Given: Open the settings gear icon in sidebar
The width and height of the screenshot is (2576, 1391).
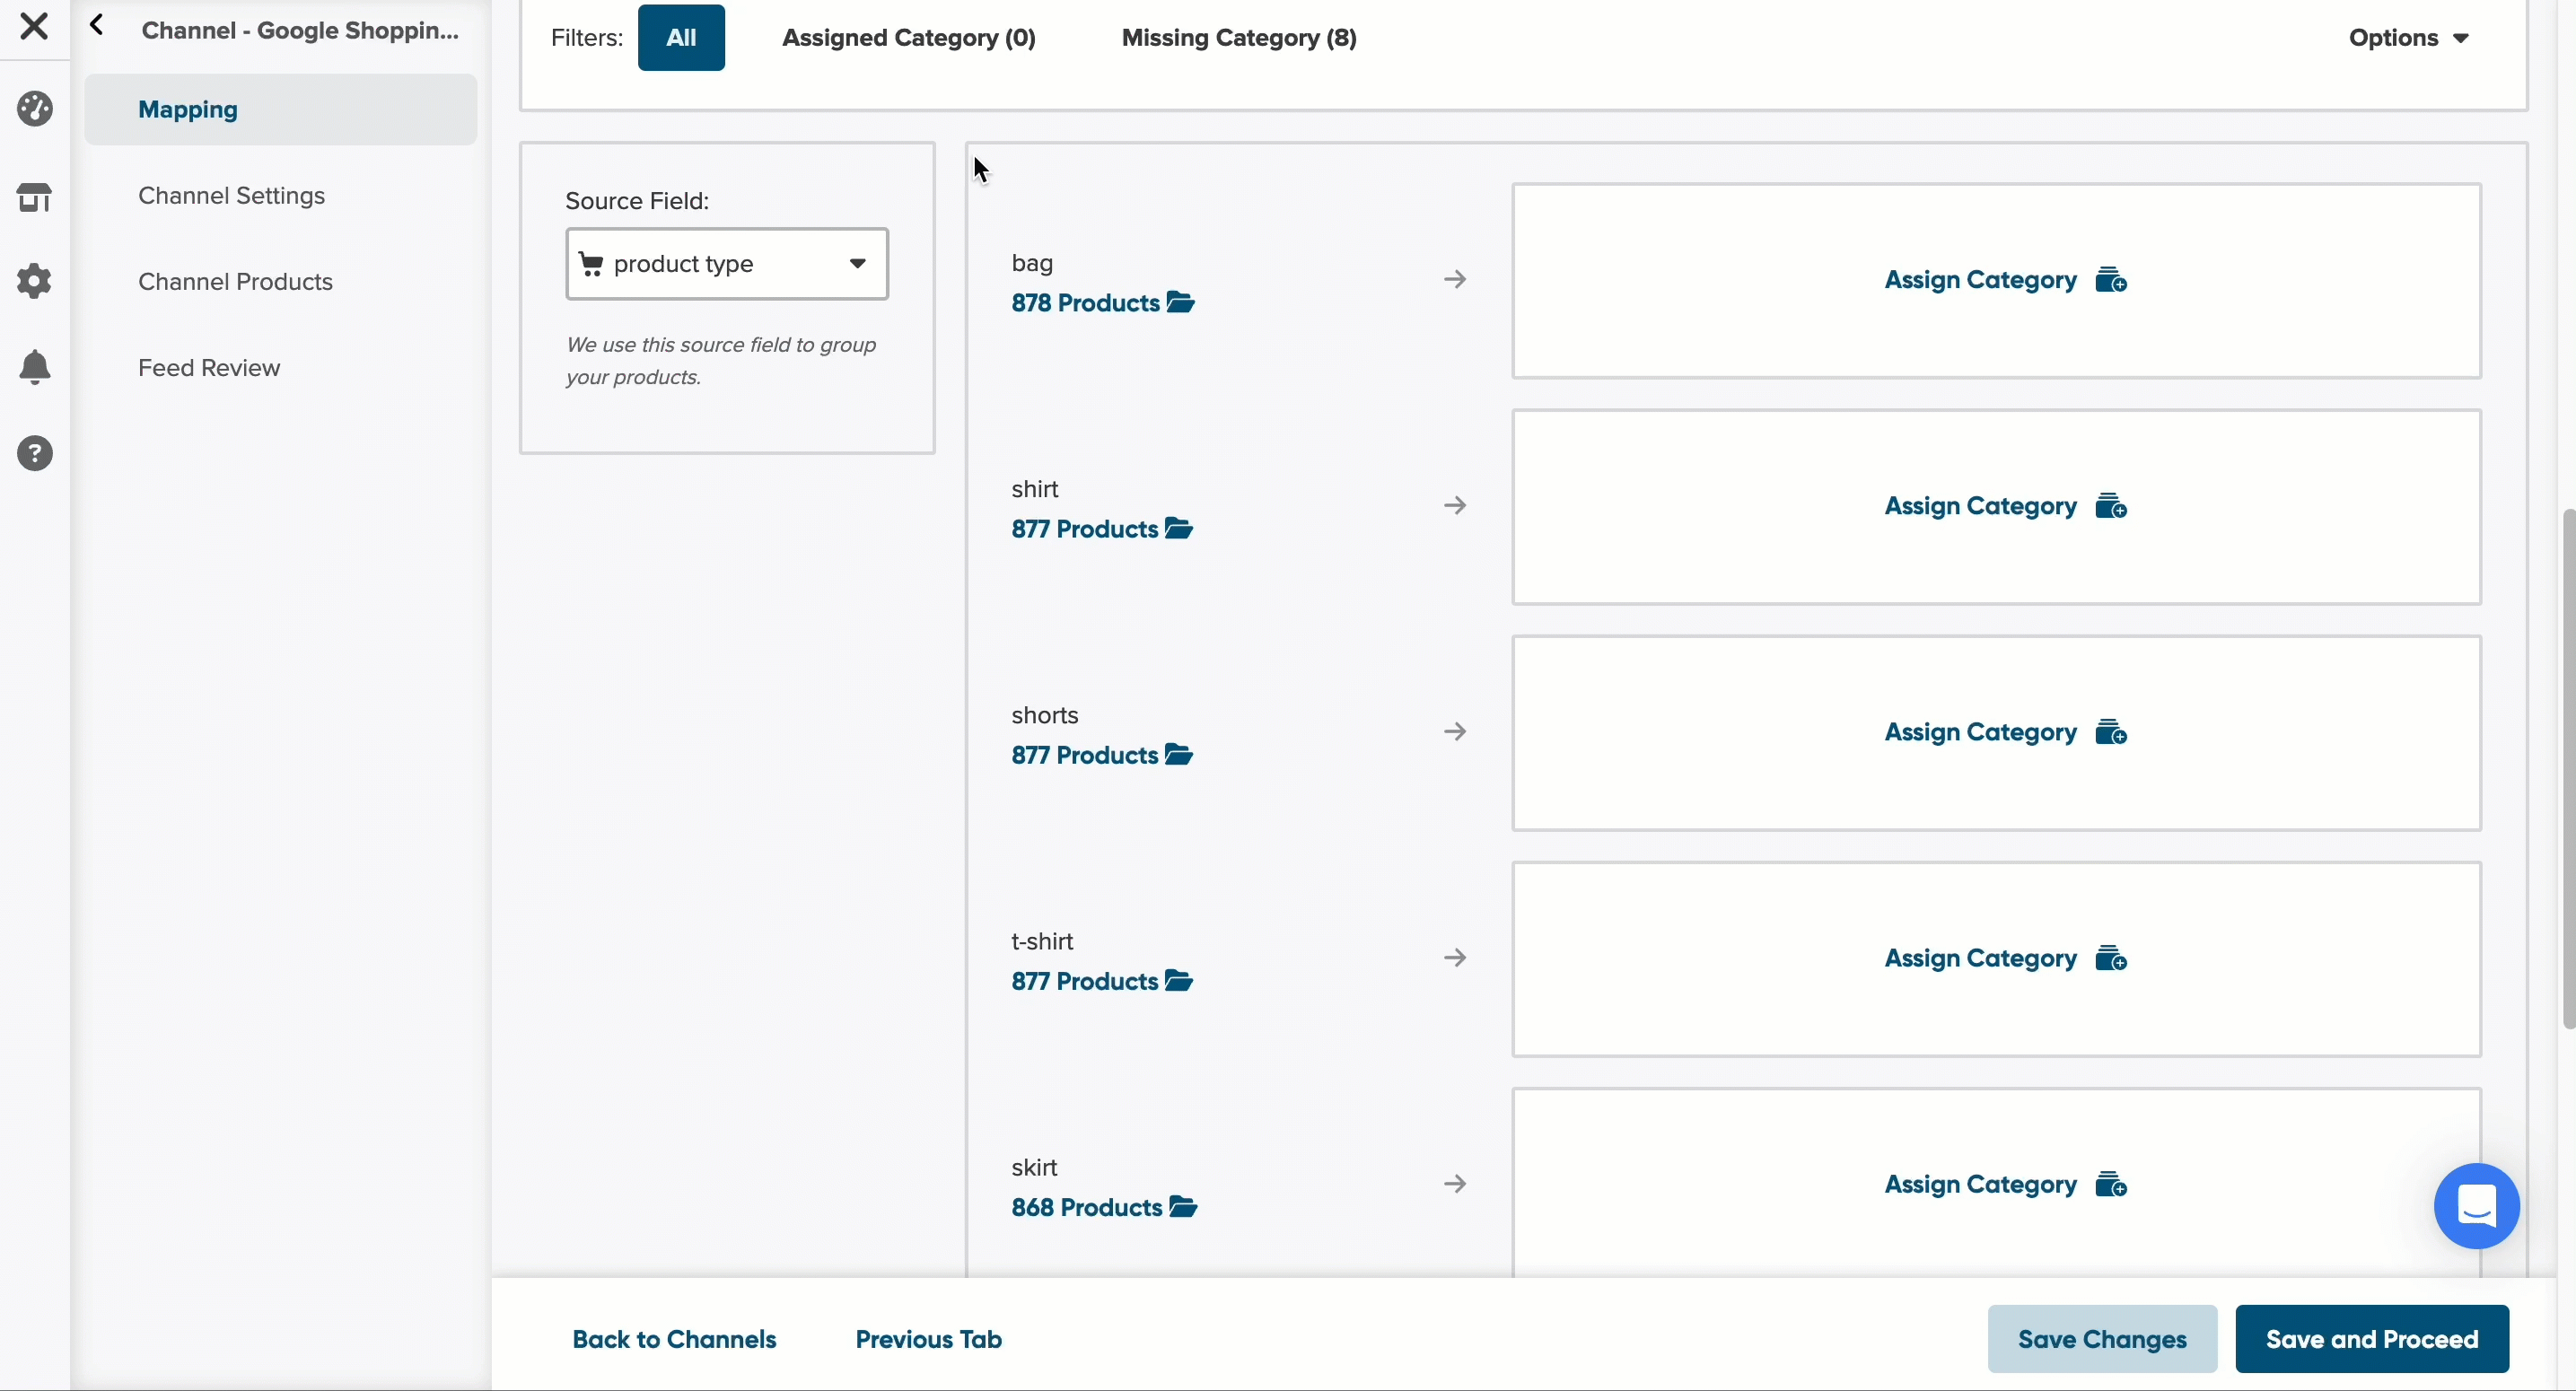Looking at the screenshot, I should tap(35, 281).
